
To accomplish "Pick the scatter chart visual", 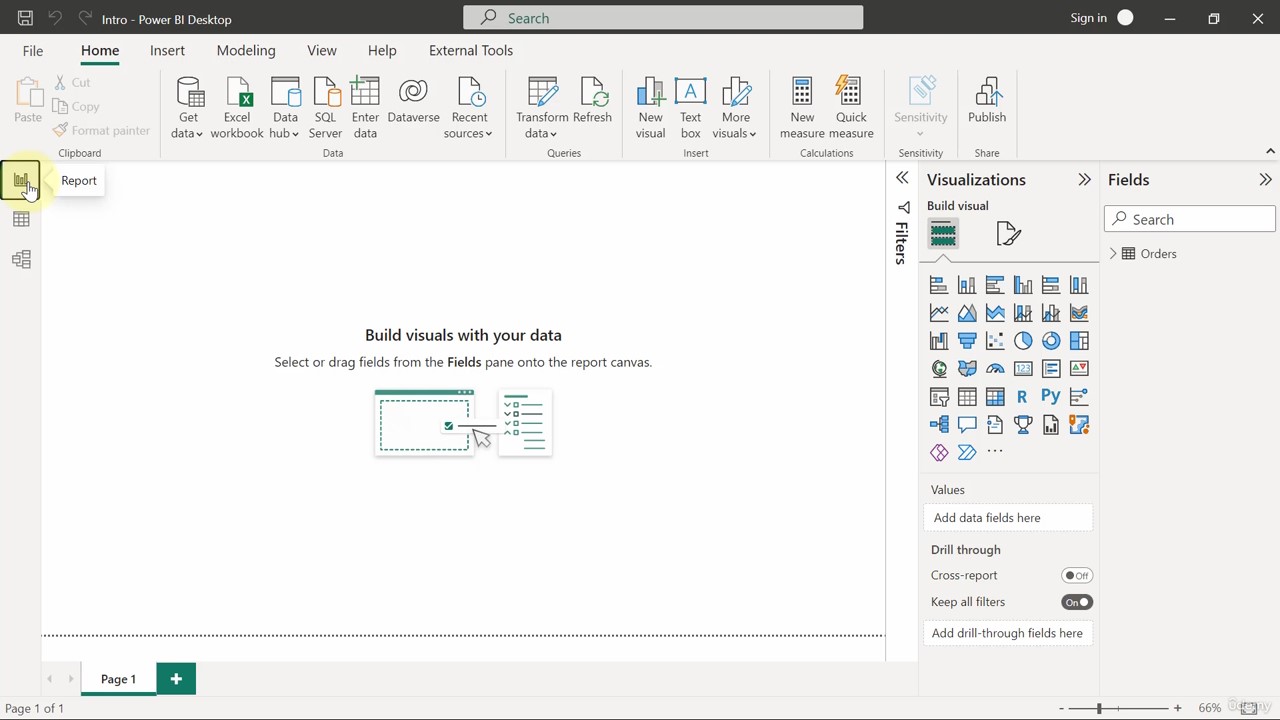I will pos(995,341).
